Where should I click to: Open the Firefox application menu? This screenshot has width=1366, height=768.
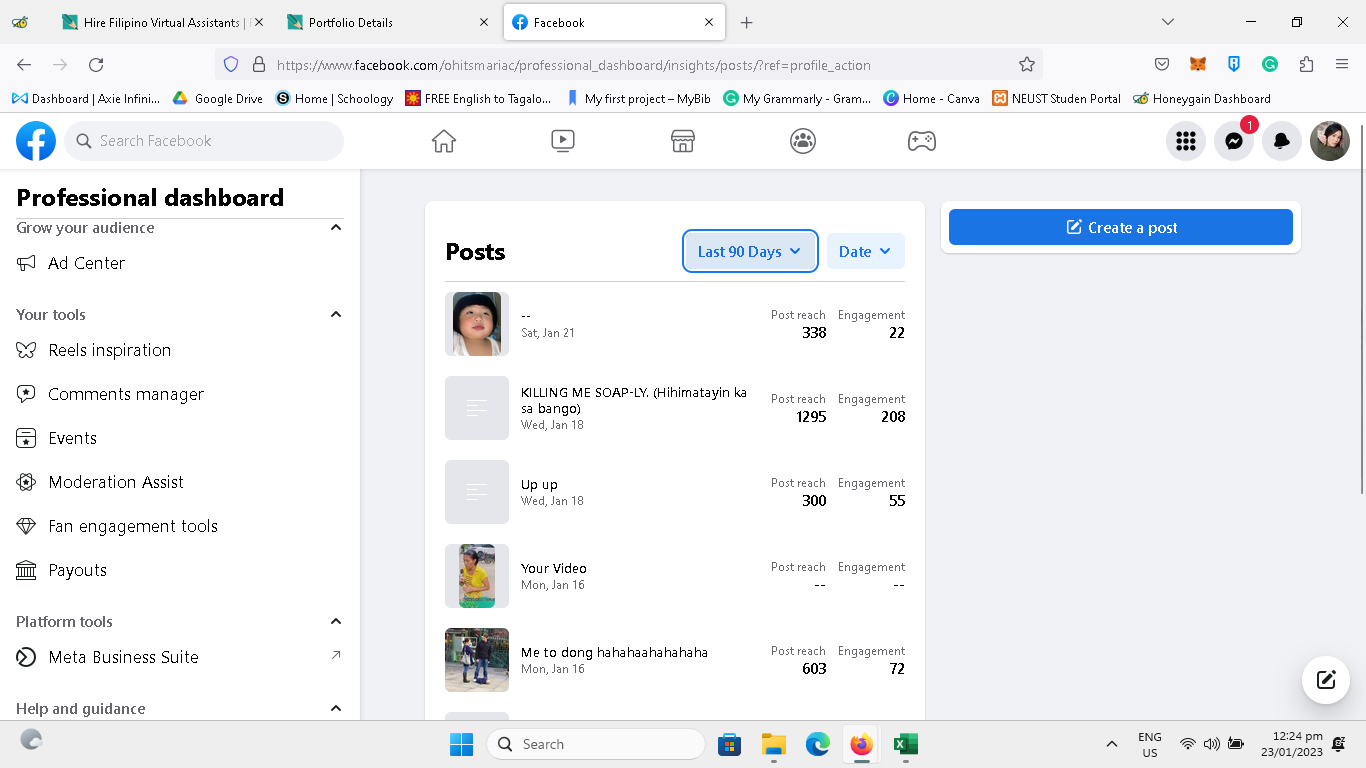(1342, 64)
